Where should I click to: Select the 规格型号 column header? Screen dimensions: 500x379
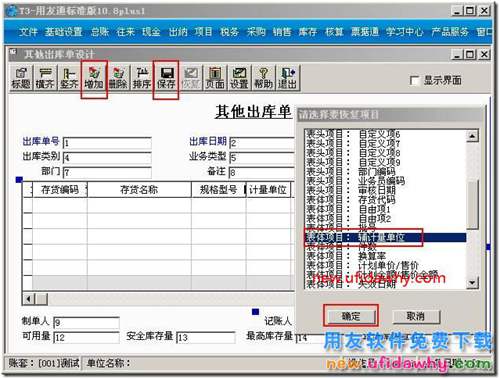[x=218, y=190]
